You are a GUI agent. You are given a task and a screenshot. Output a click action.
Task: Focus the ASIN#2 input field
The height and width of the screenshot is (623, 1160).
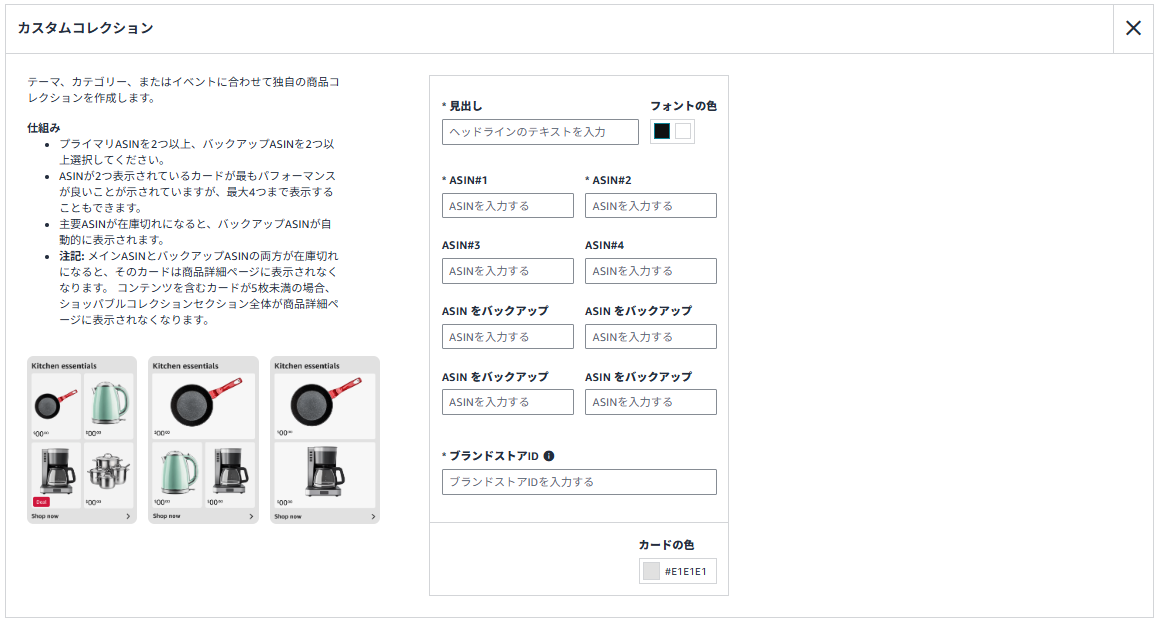pos(651,206)
